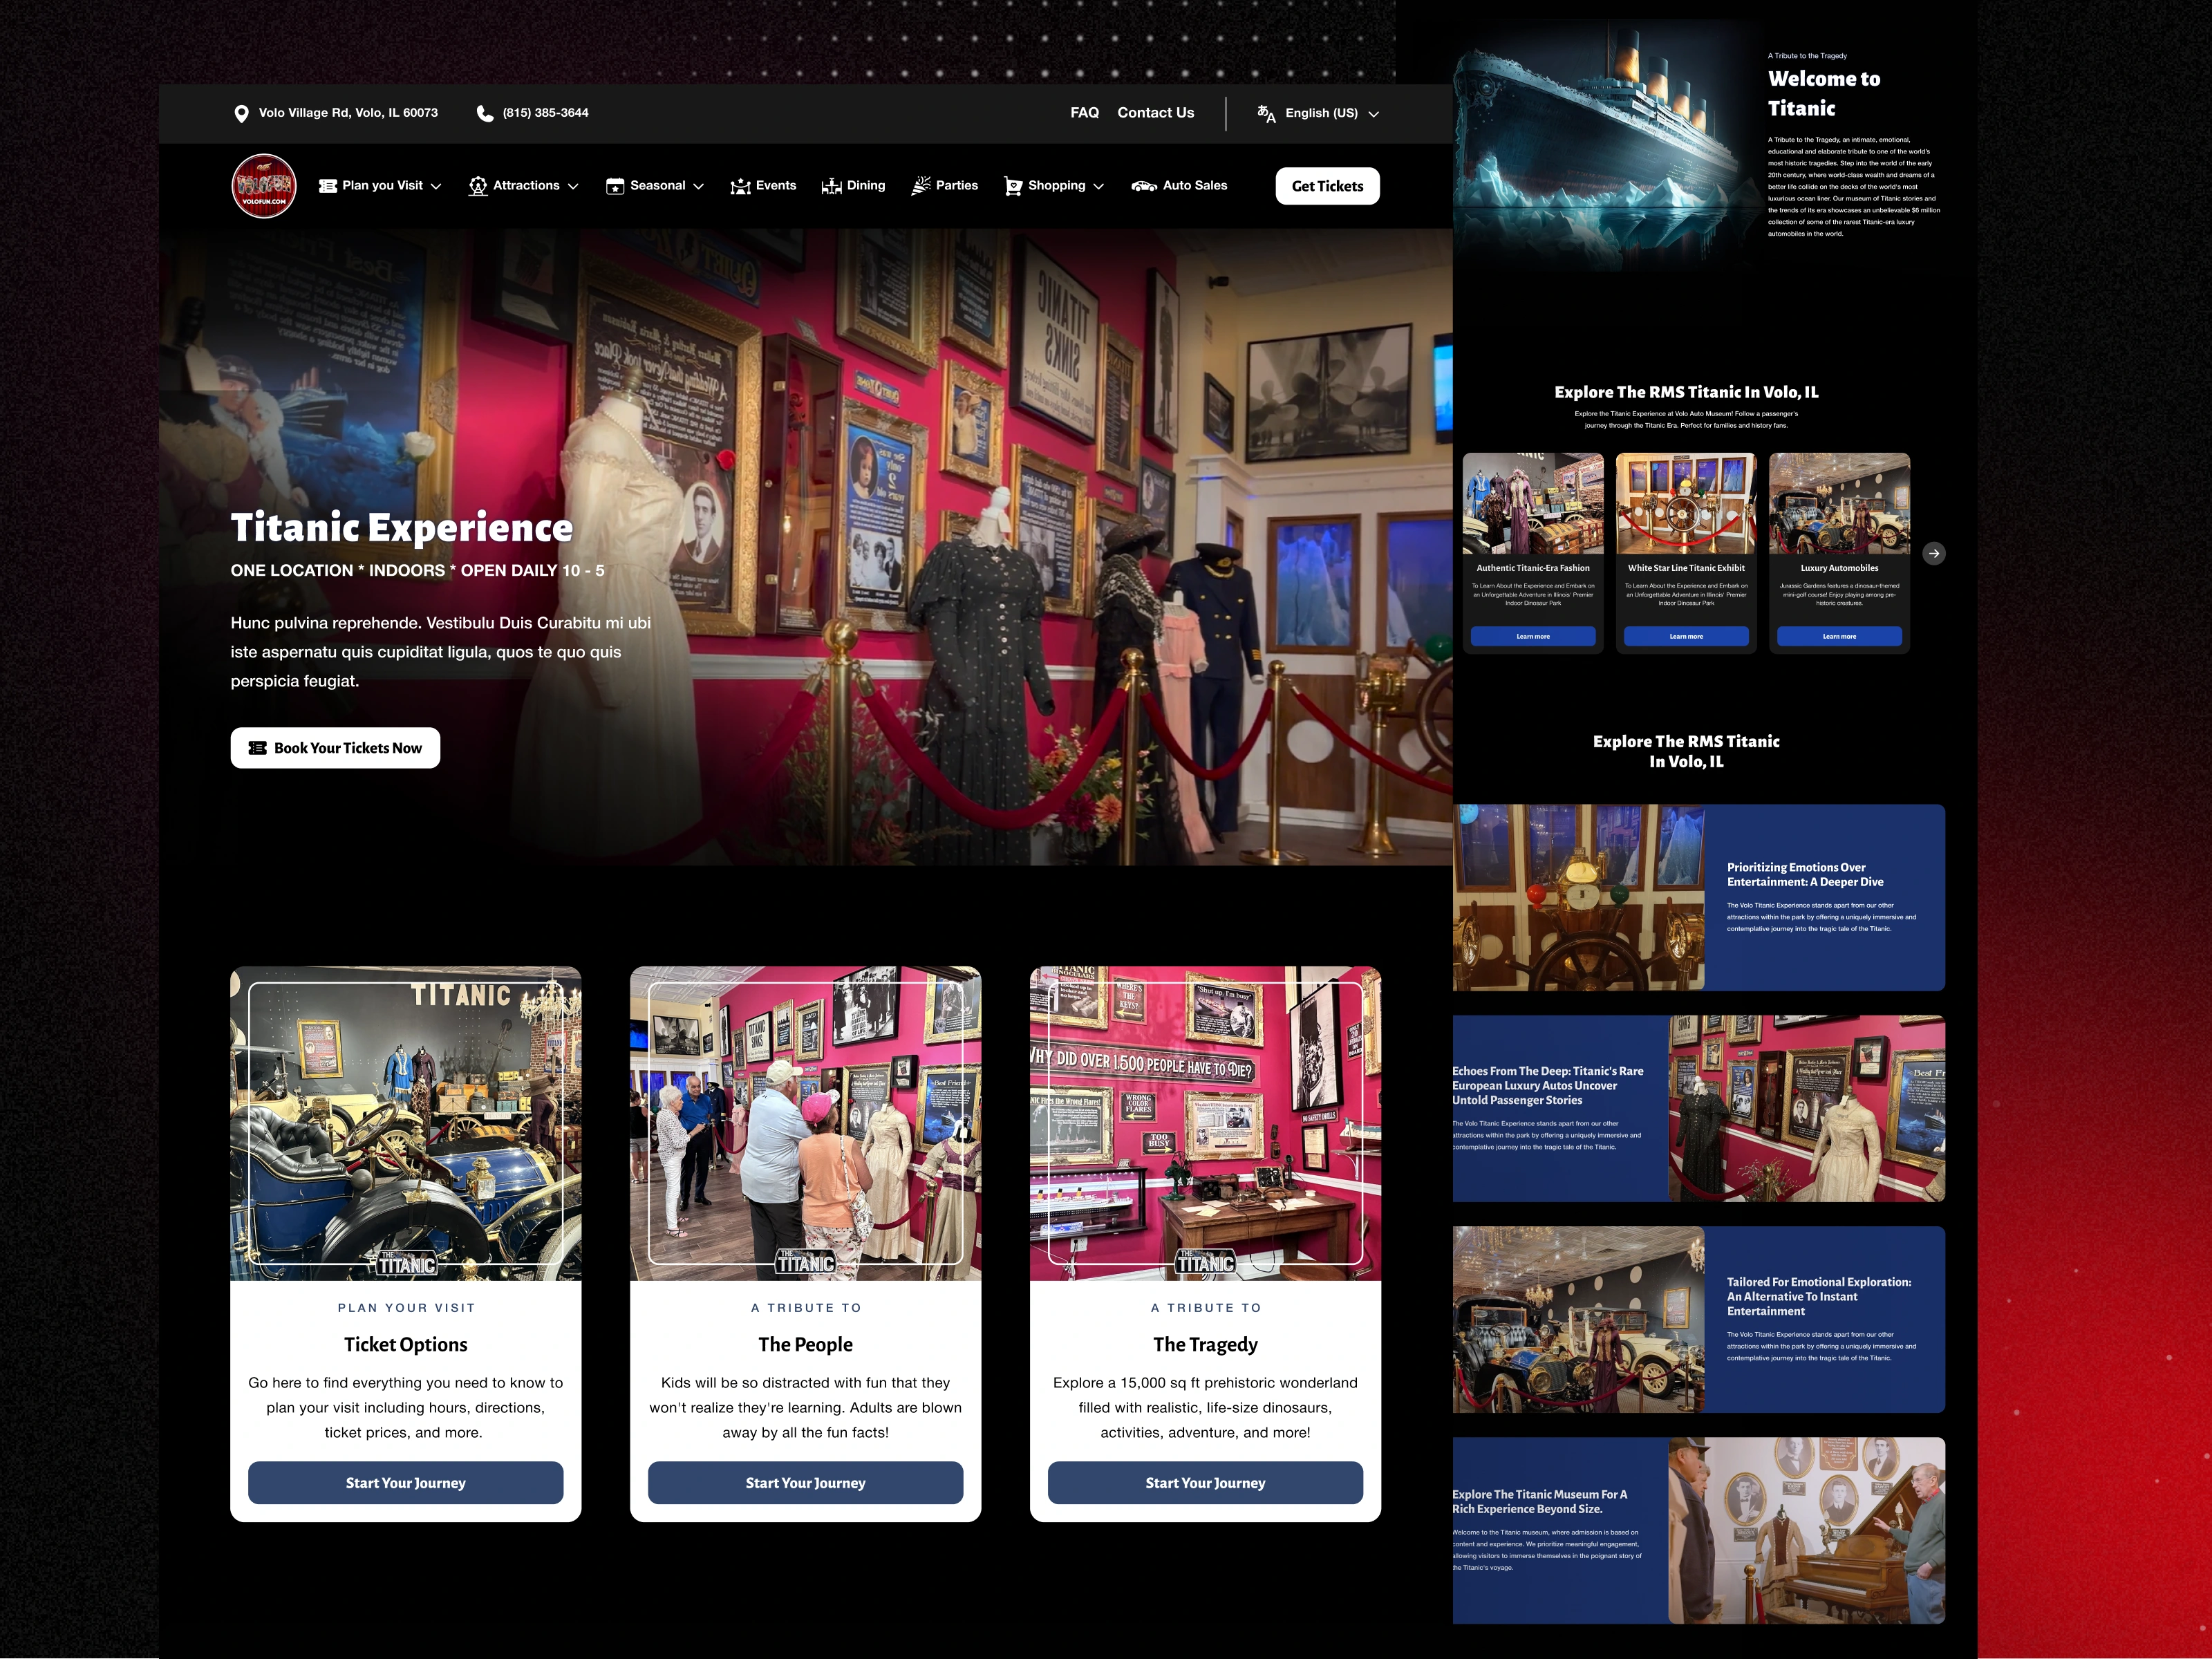
Task: Click the Parties confetti icon
Action: [921, 186]
